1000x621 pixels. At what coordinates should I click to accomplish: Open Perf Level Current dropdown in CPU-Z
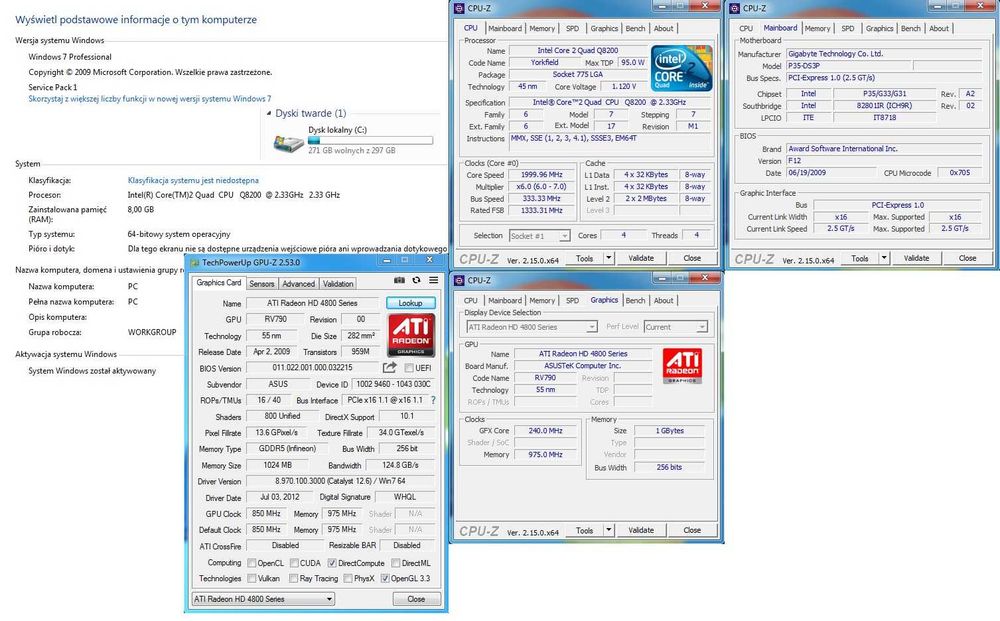coord(675,326)
